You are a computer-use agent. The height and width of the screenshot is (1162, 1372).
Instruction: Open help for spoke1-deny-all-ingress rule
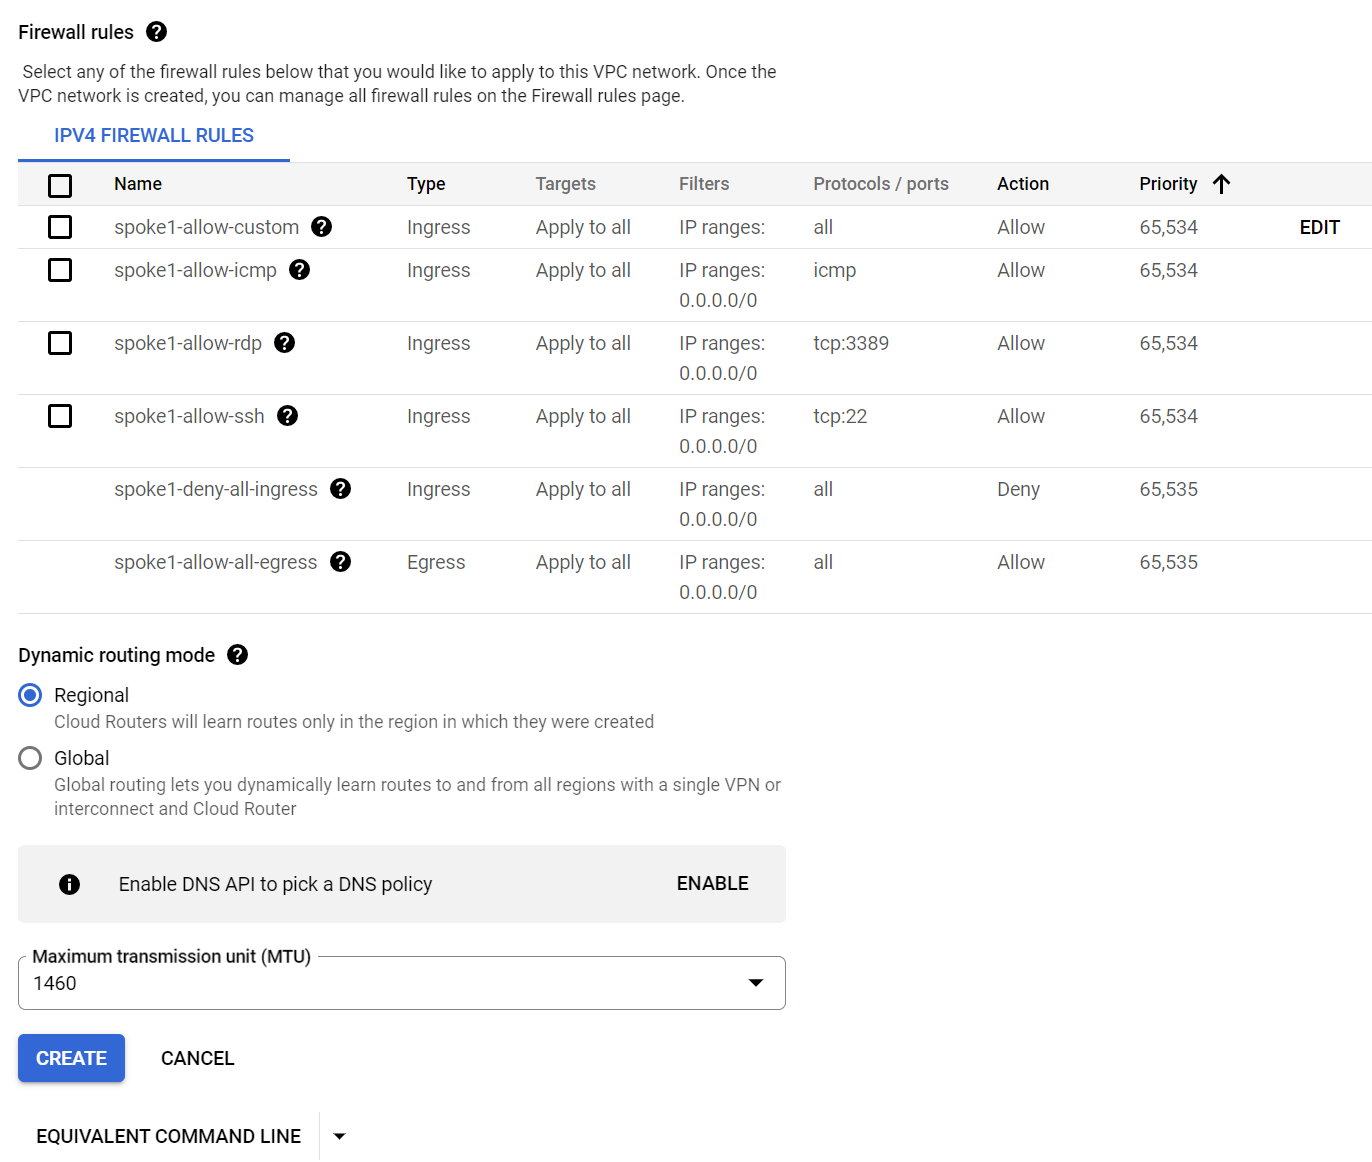point(340,489)
